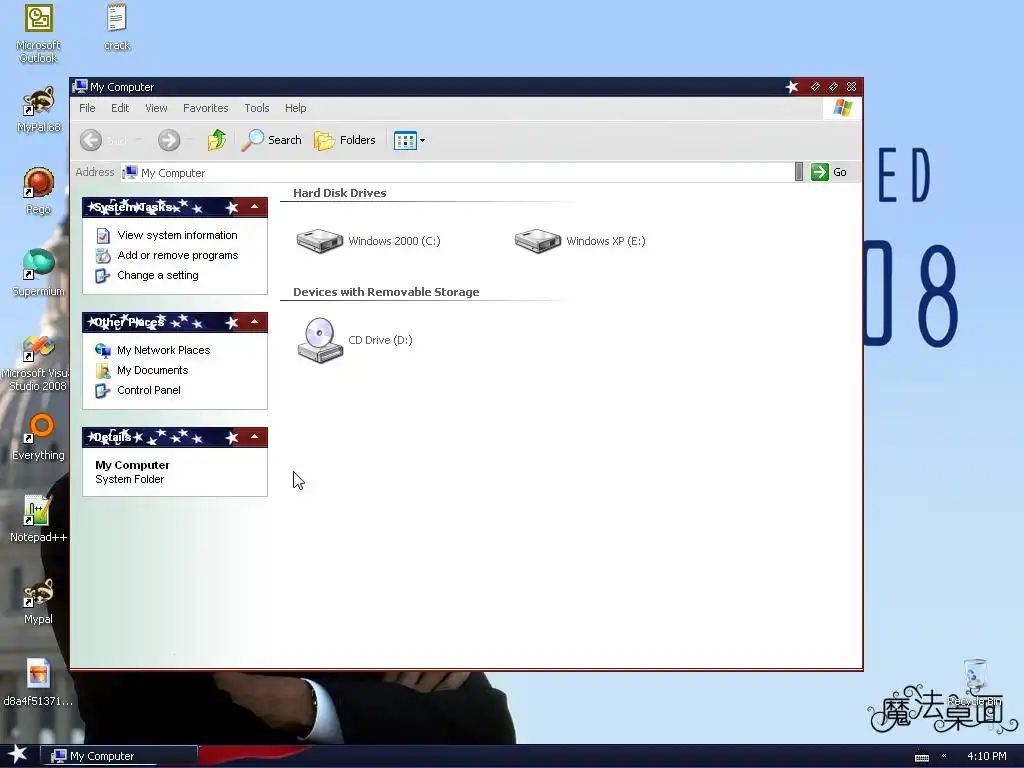1024x768 pixels.
Task: Click View system information link
Action: coord(177,235)
